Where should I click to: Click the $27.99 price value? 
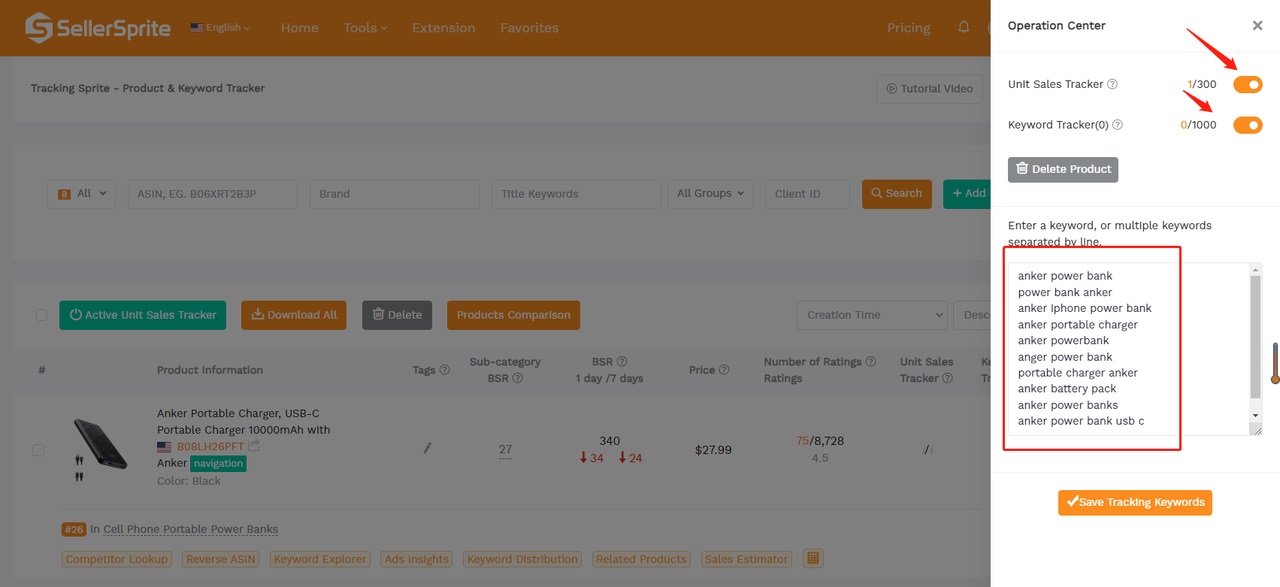(x=713, y=450)
